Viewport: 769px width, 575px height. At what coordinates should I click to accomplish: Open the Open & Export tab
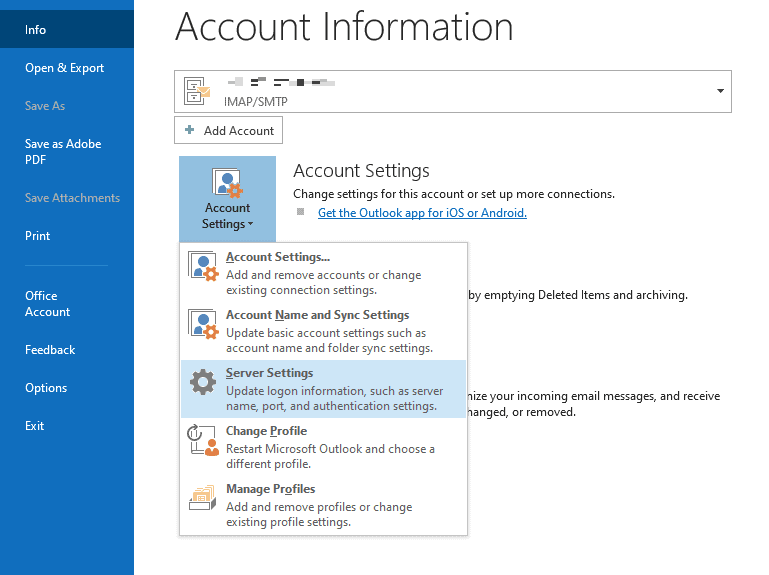[64, 68]
